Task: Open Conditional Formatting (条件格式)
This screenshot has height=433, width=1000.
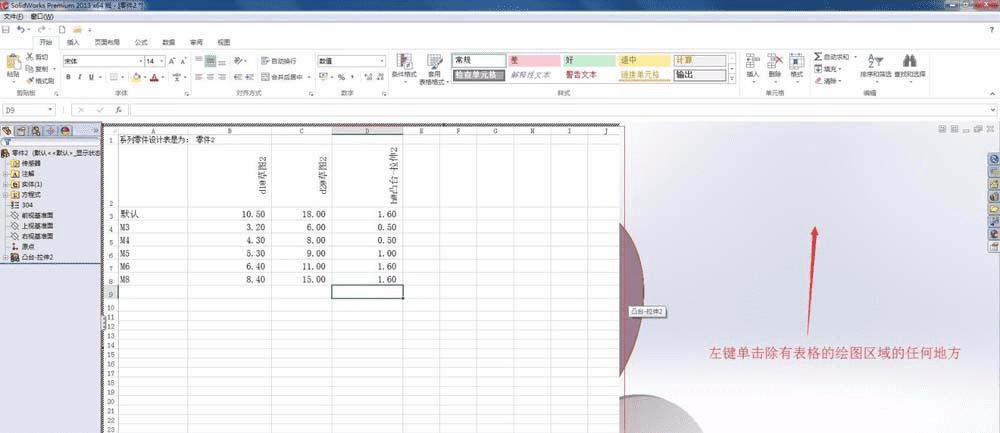Action: click(404, 68)
